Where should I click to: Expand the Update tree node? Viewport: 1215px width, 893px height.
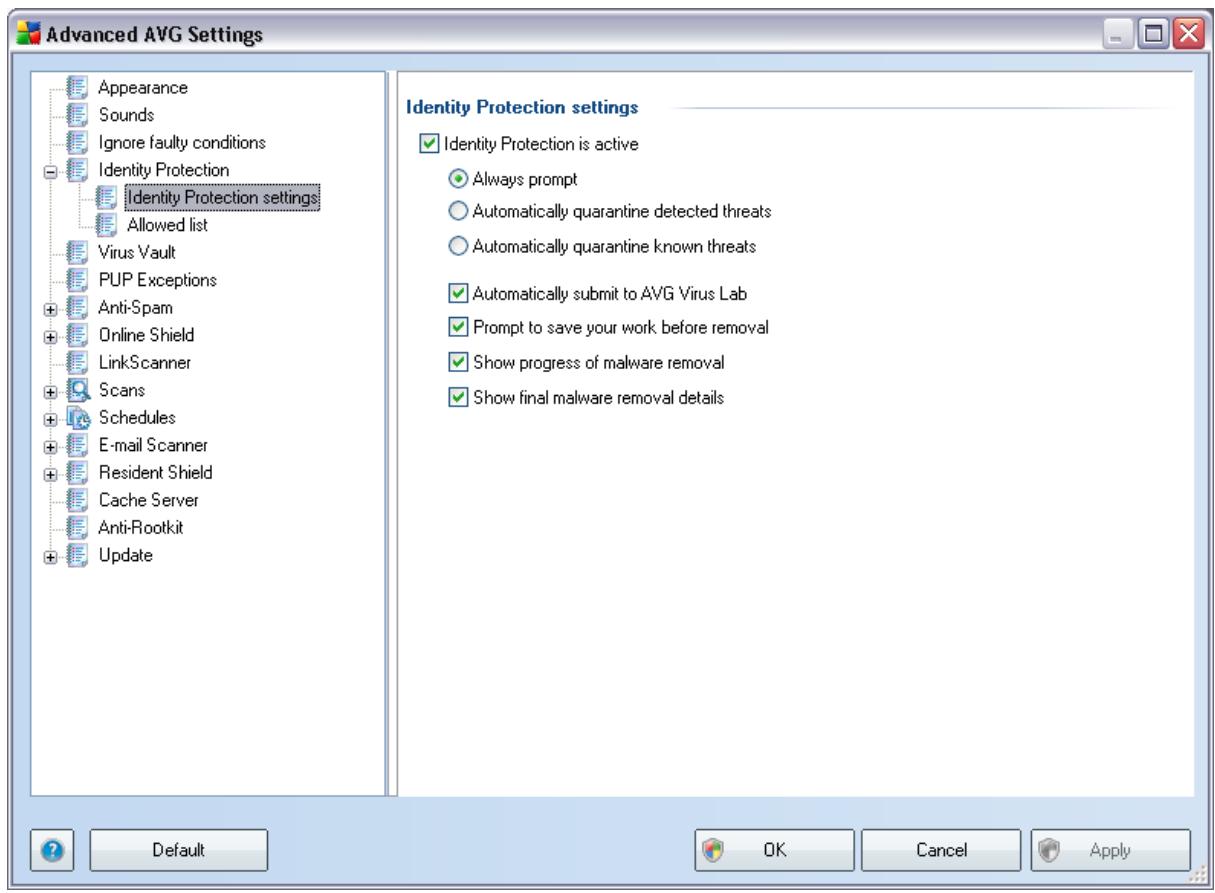point(51,555)
